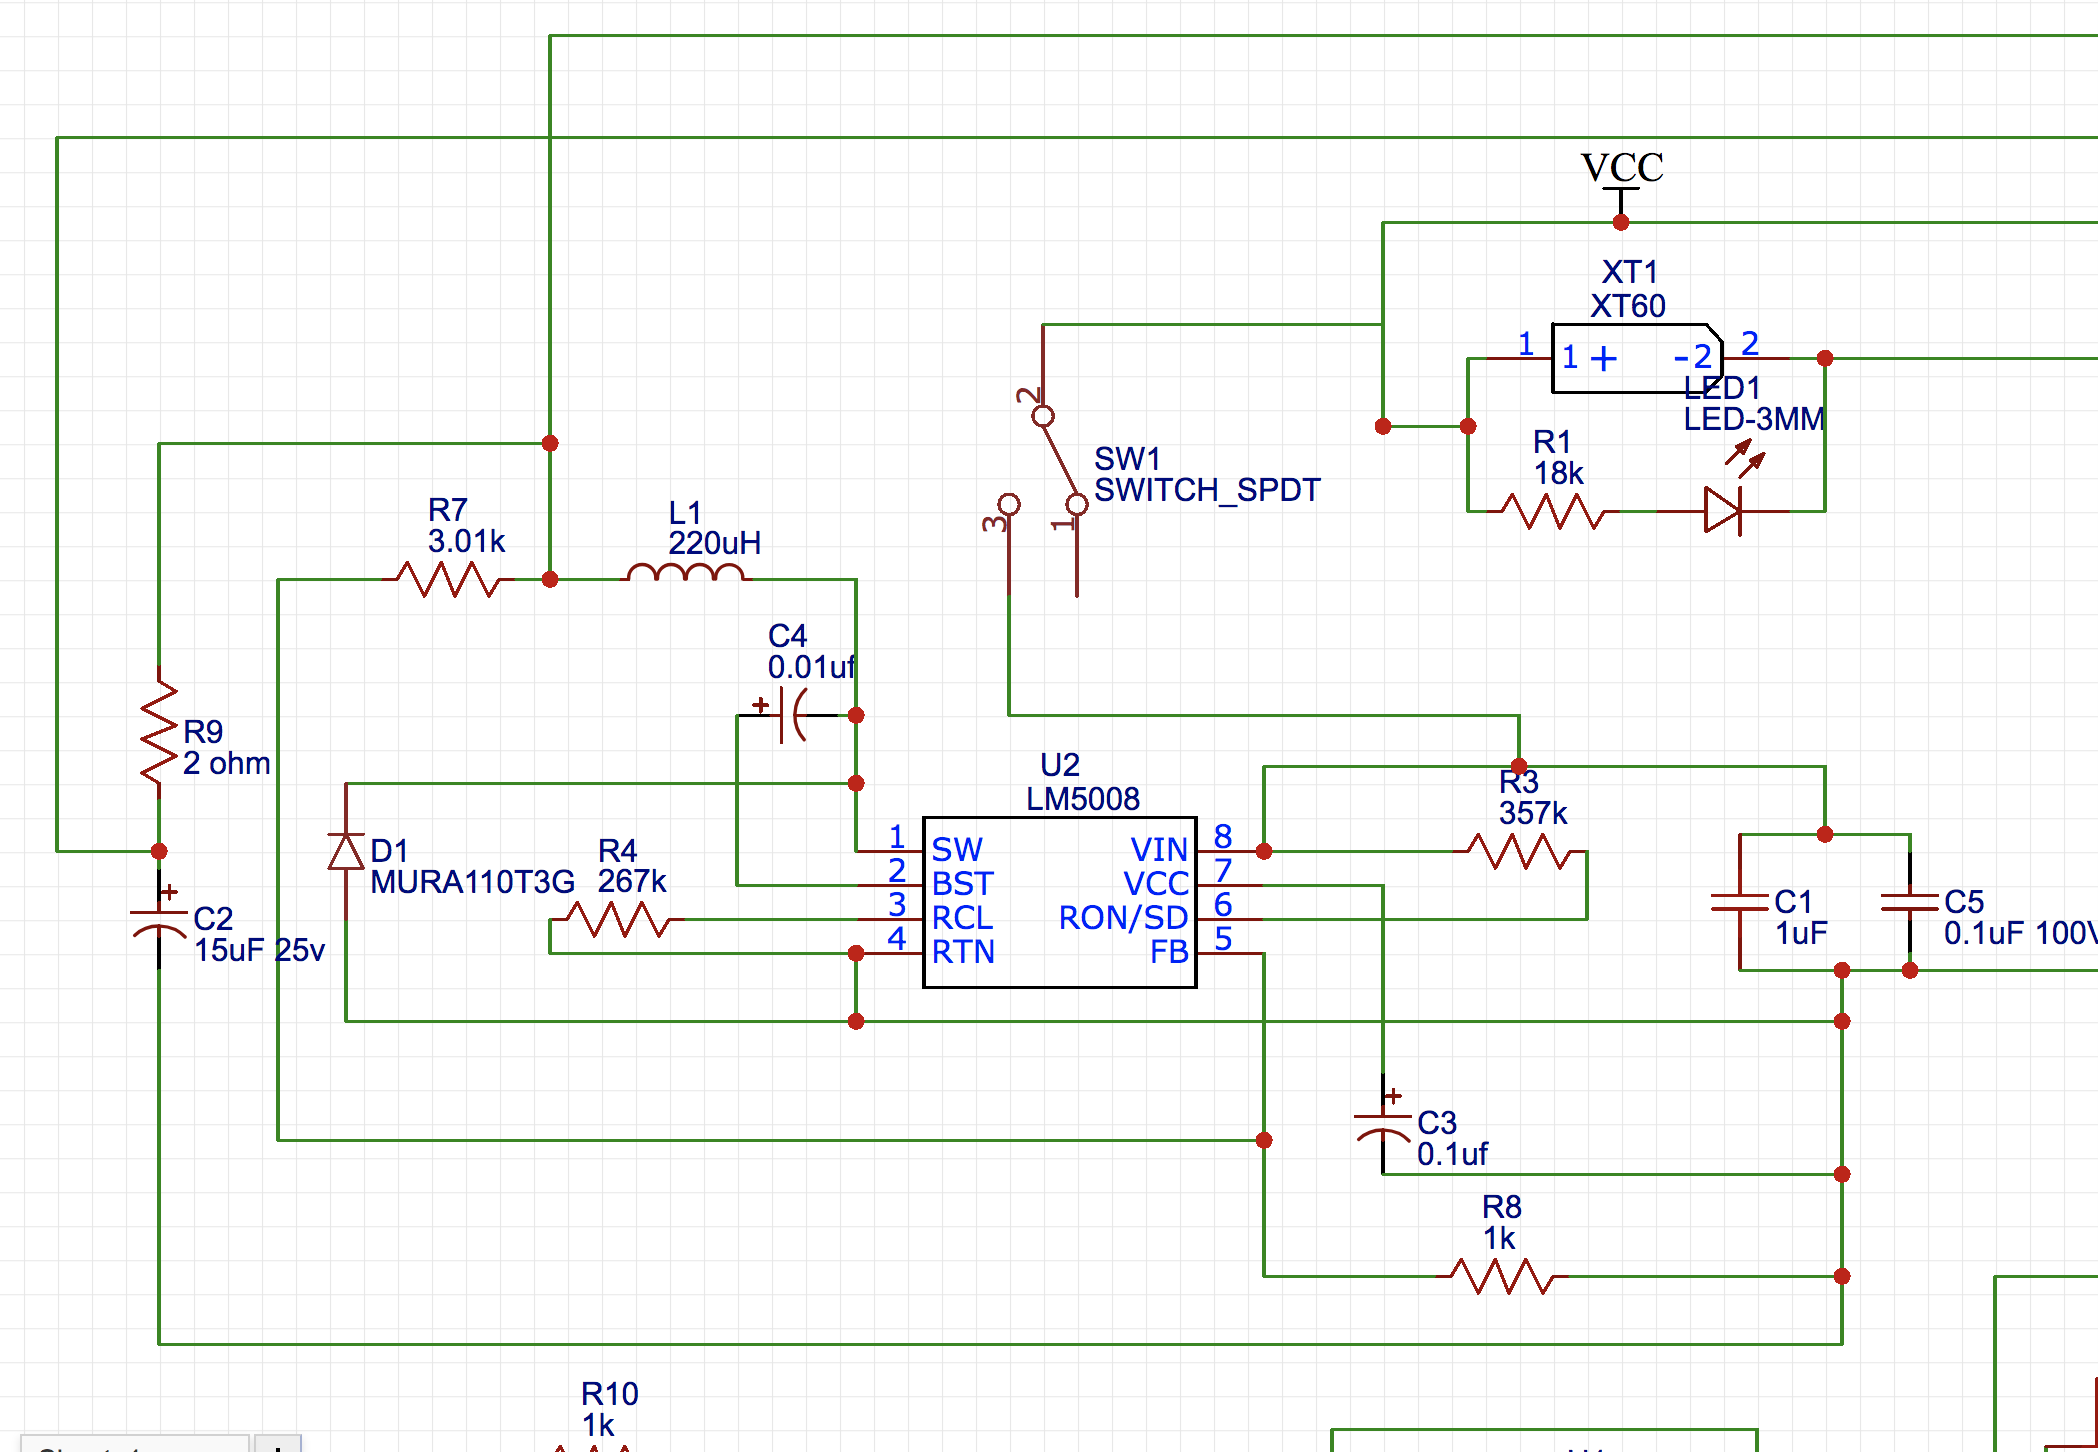Screen dimensions: 2098x1452
Task: Click the VIN pin label on U2
Action: (x=1159, y=850)
